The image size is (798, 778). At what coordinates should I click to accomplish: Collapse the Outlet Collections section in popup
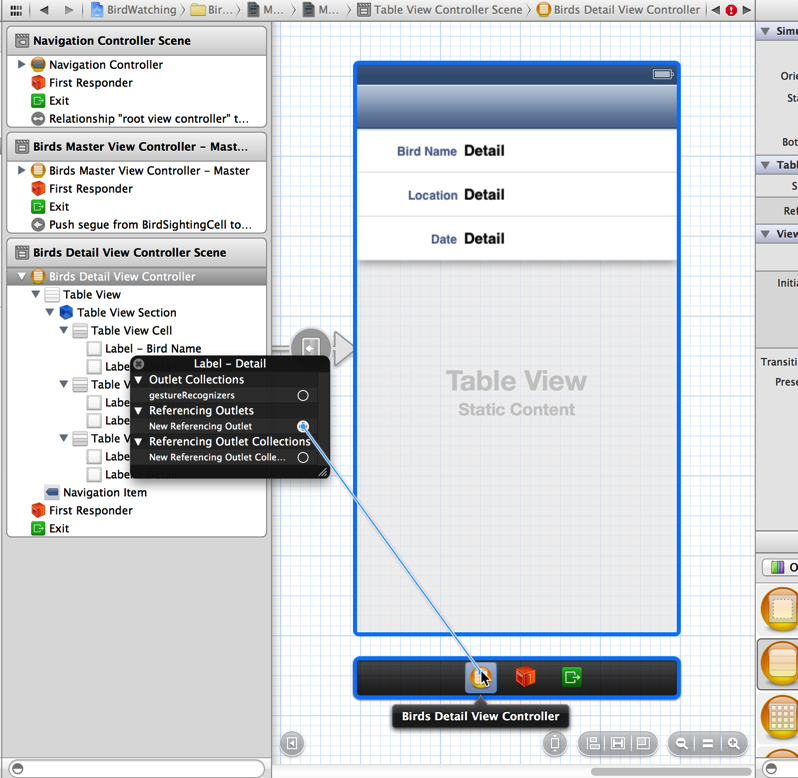pos(139,380)
